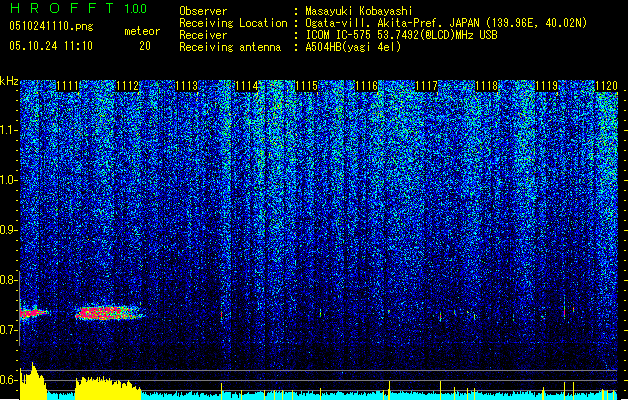Click the 1.0 kHz axis label
This screenshot has height=400, width=629.
coord(8,180)
